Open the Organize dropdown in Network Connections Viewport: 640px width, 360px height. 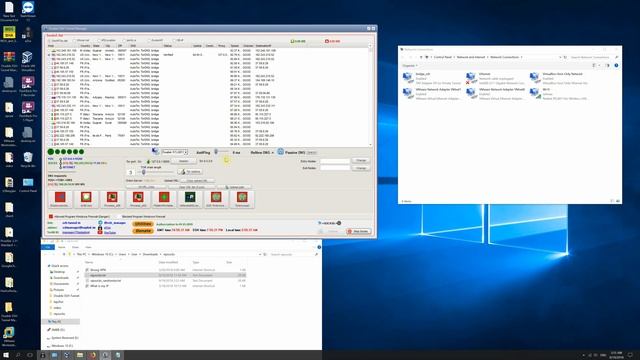[x=410, y=65]
